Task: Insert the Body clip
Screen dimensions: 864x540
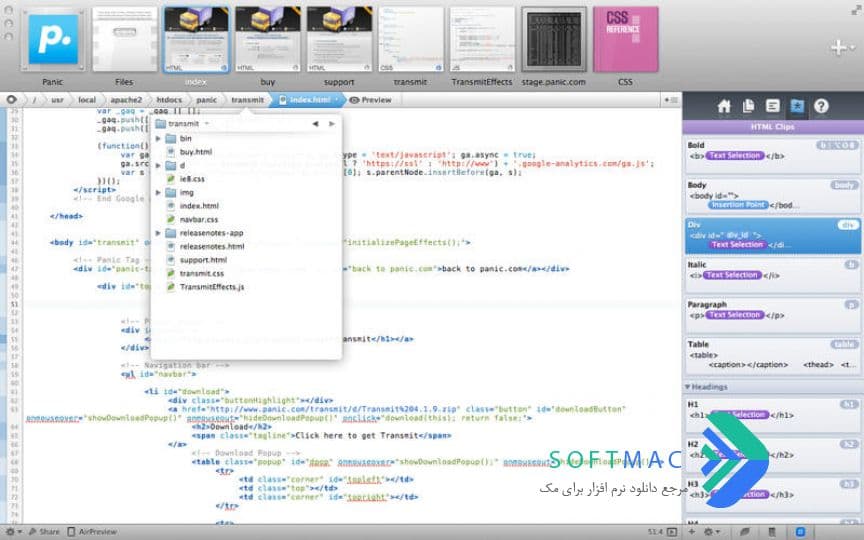Action: click(x=773, y=196)
